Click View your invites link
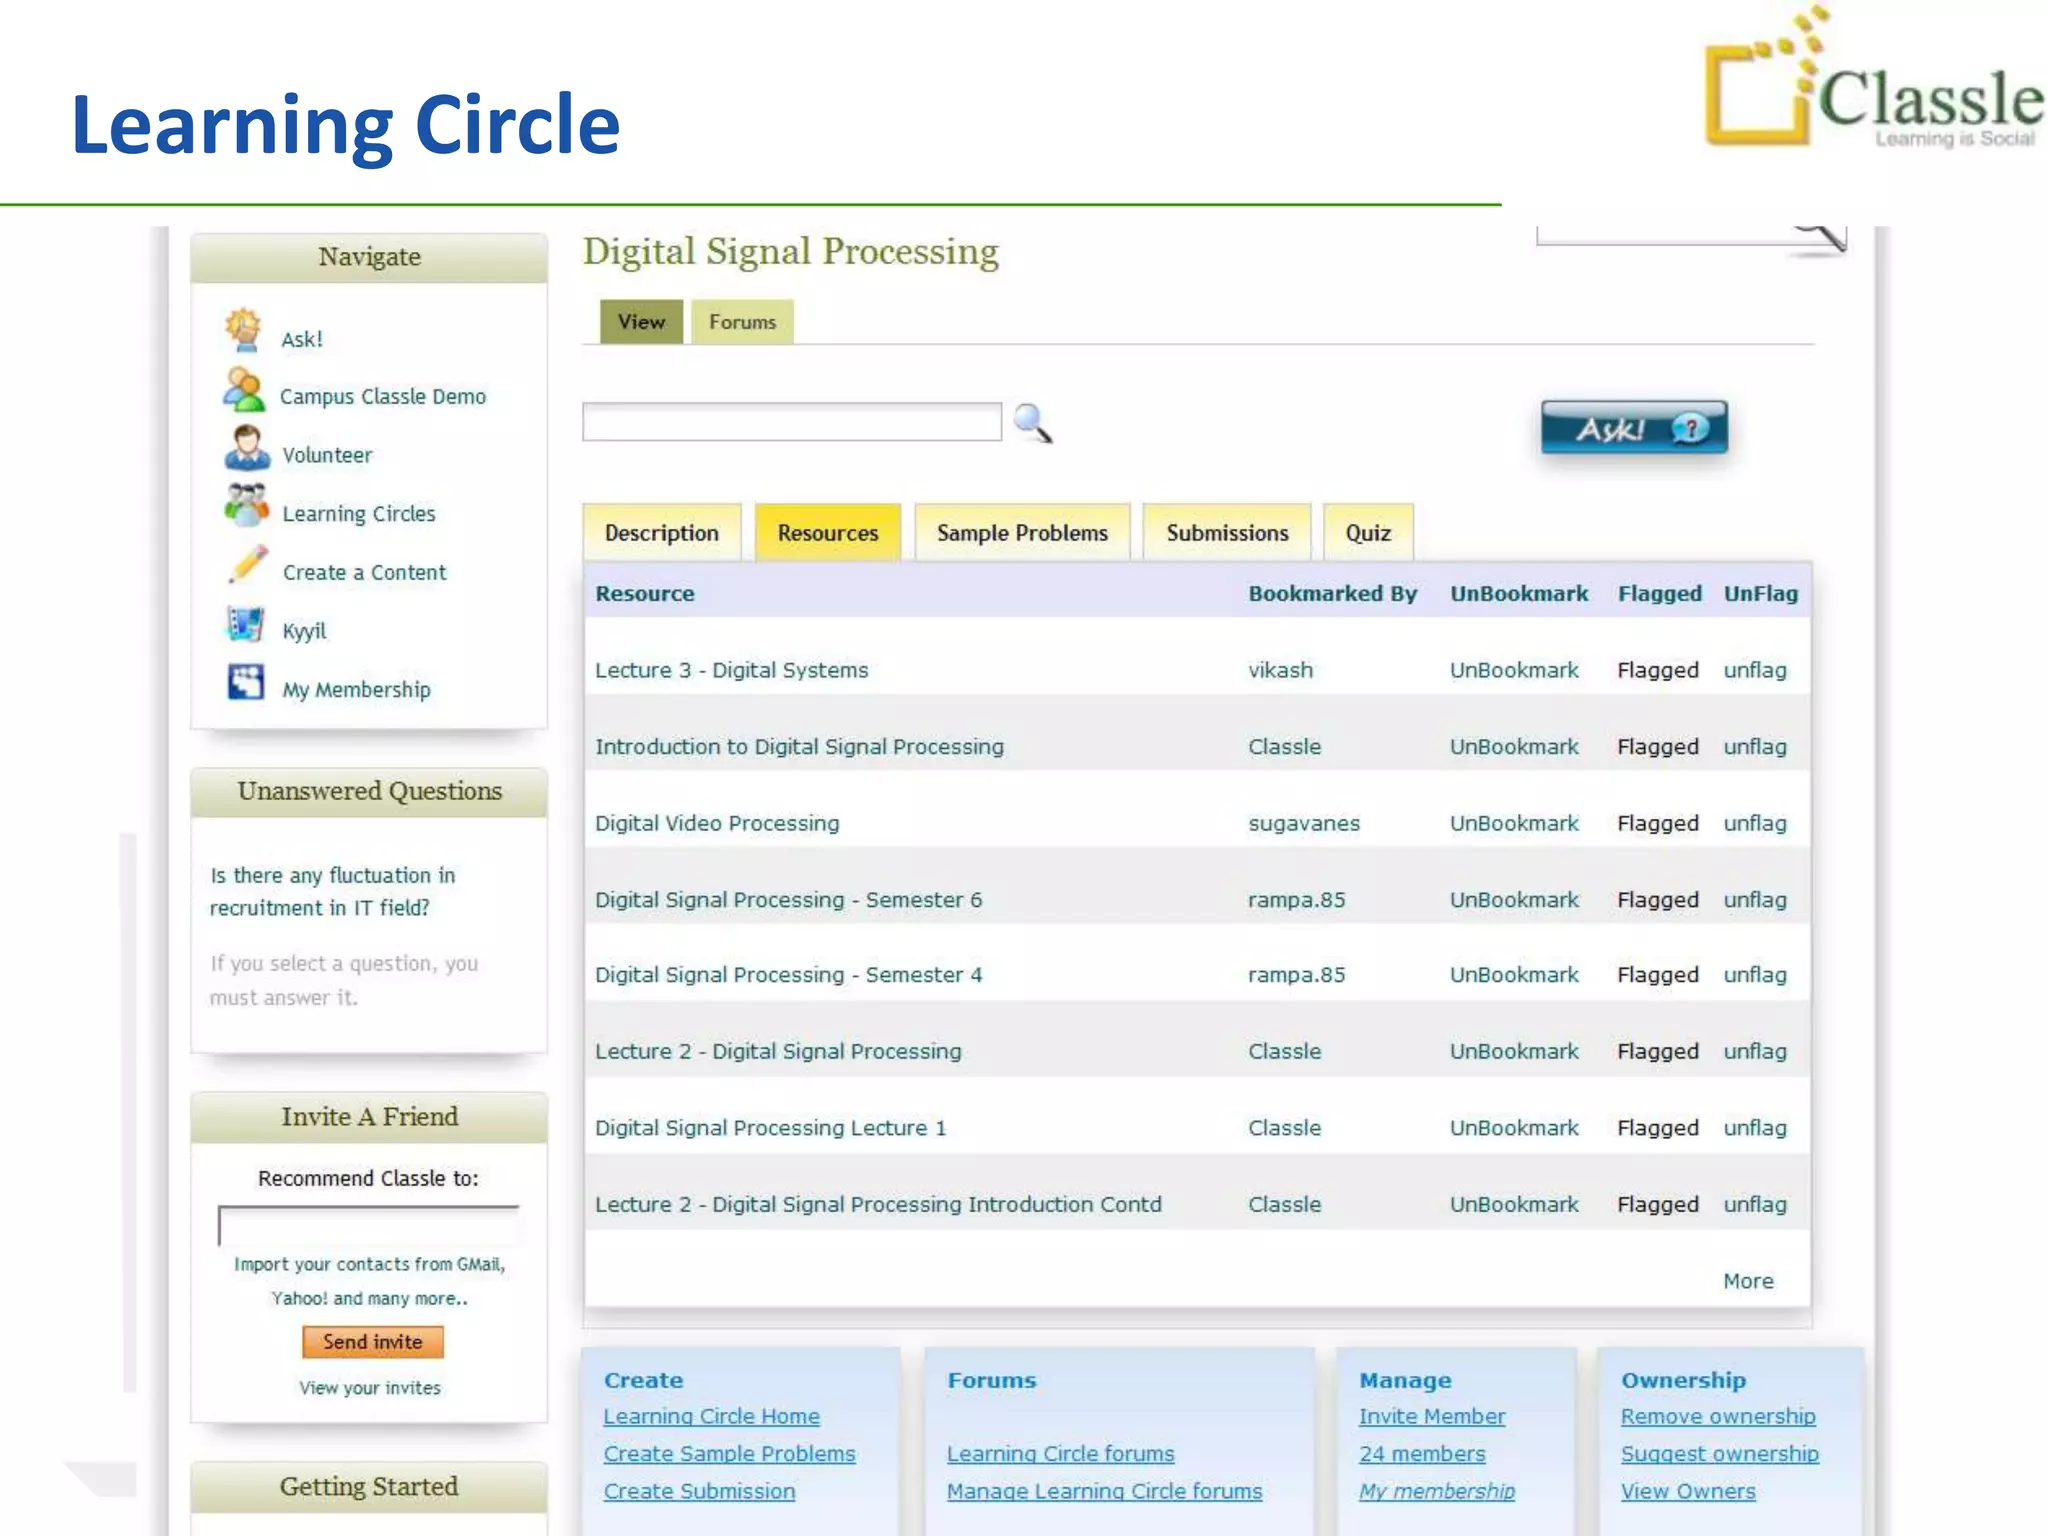This screenshot has height=1536, width=2048. [370, 1388]
